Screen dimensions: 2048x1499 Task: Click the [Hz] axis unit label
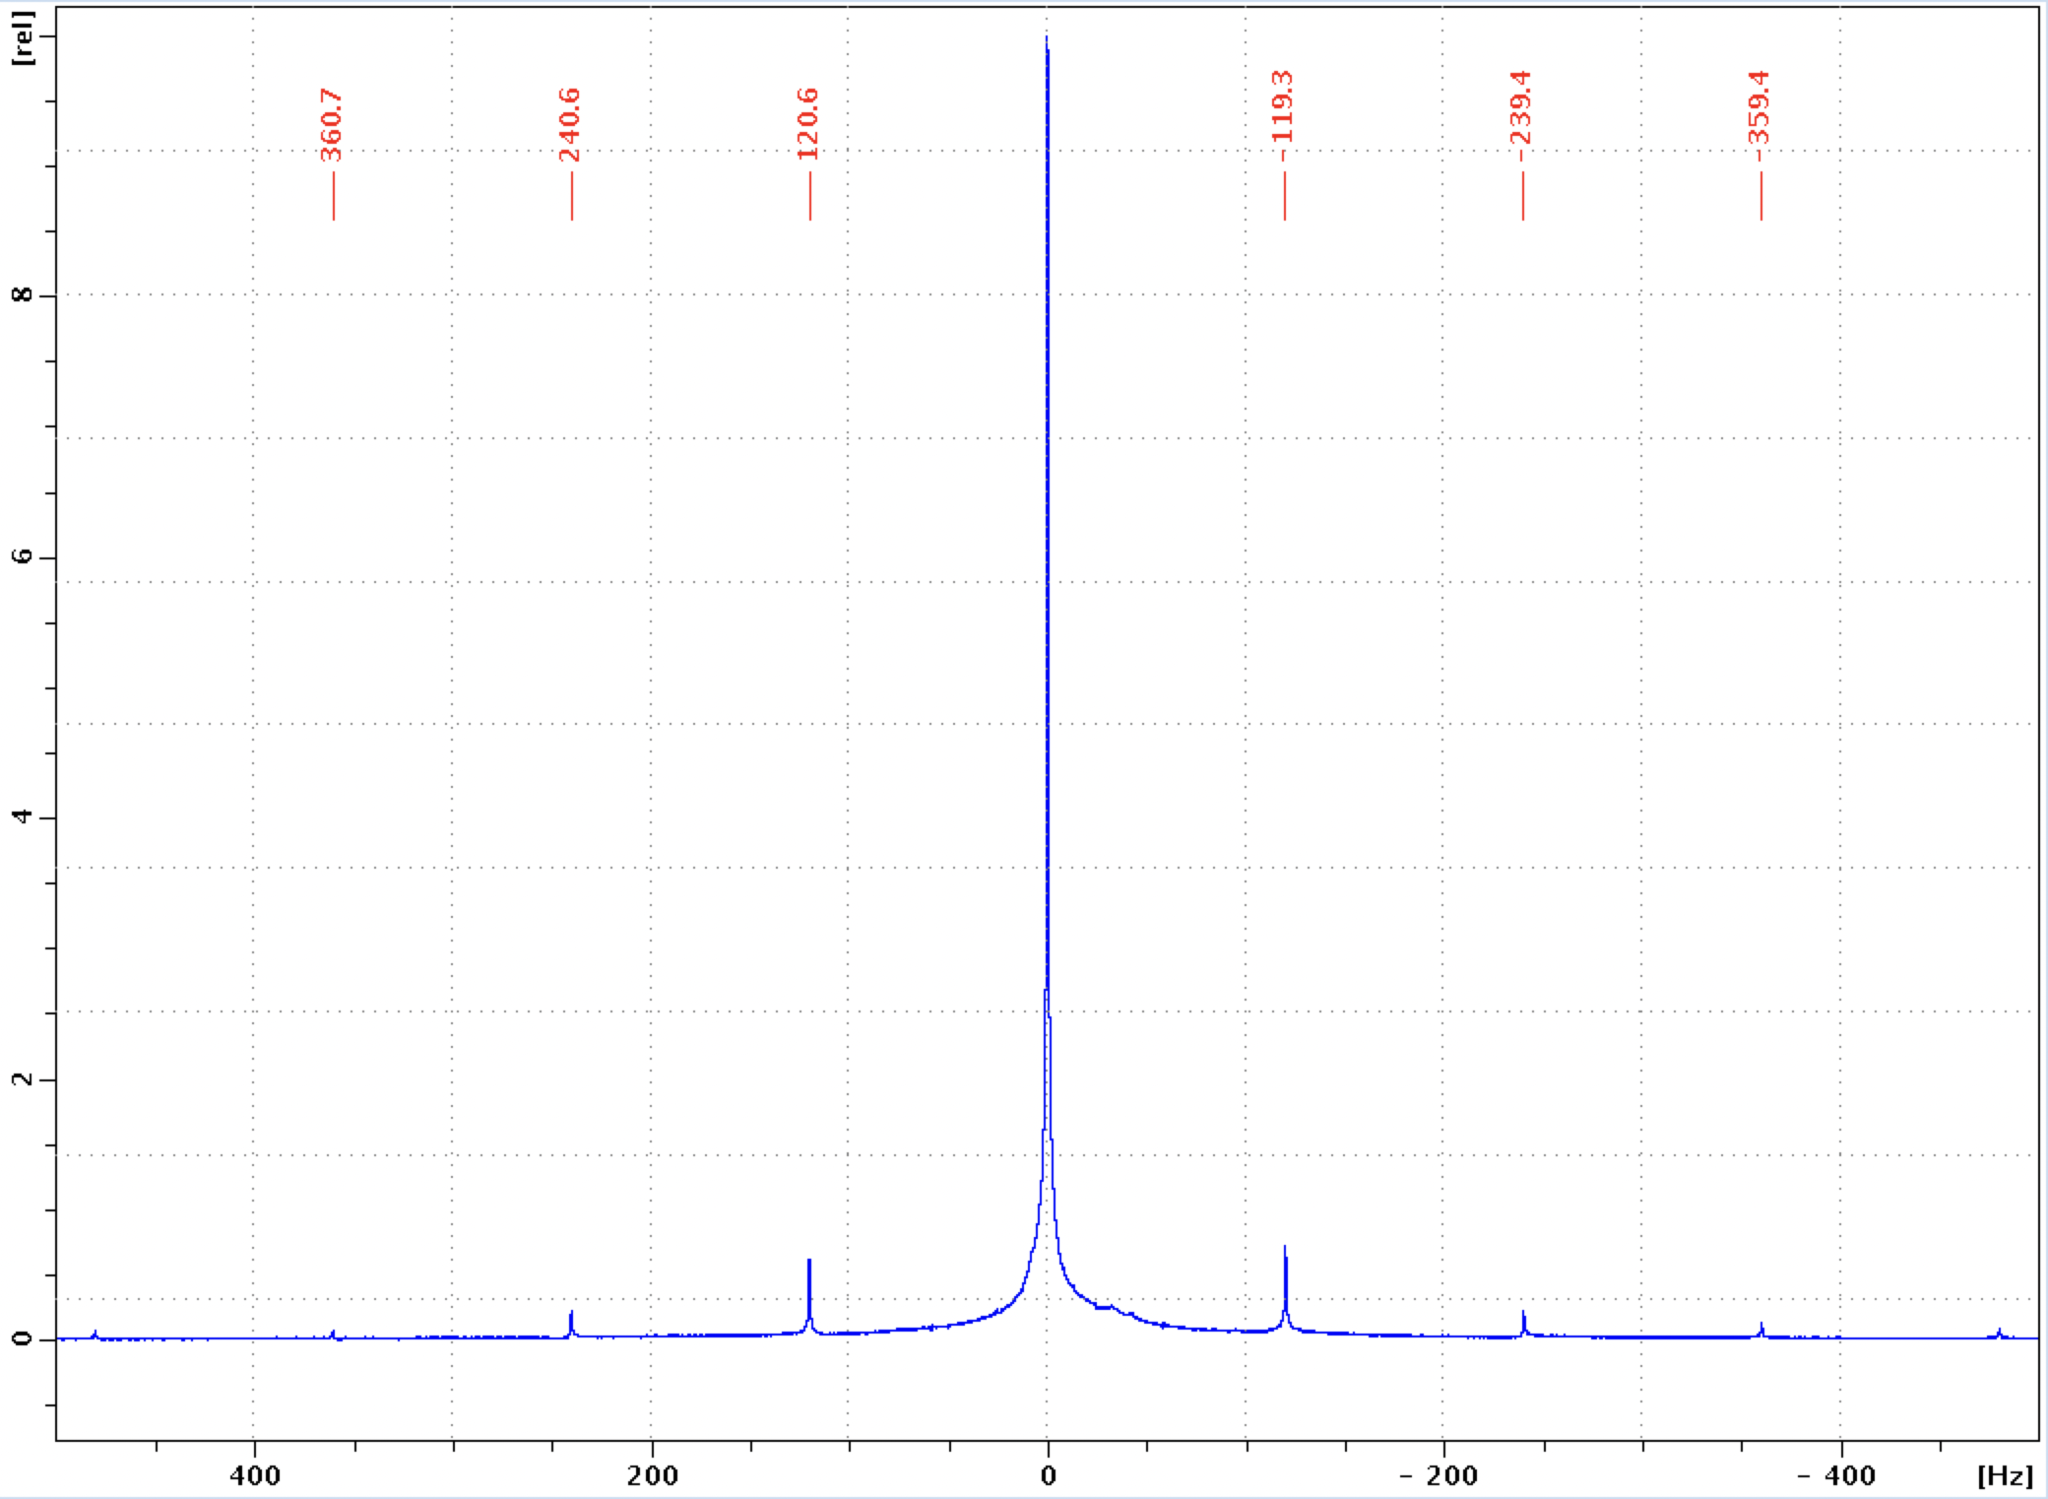(2005, 1476)
